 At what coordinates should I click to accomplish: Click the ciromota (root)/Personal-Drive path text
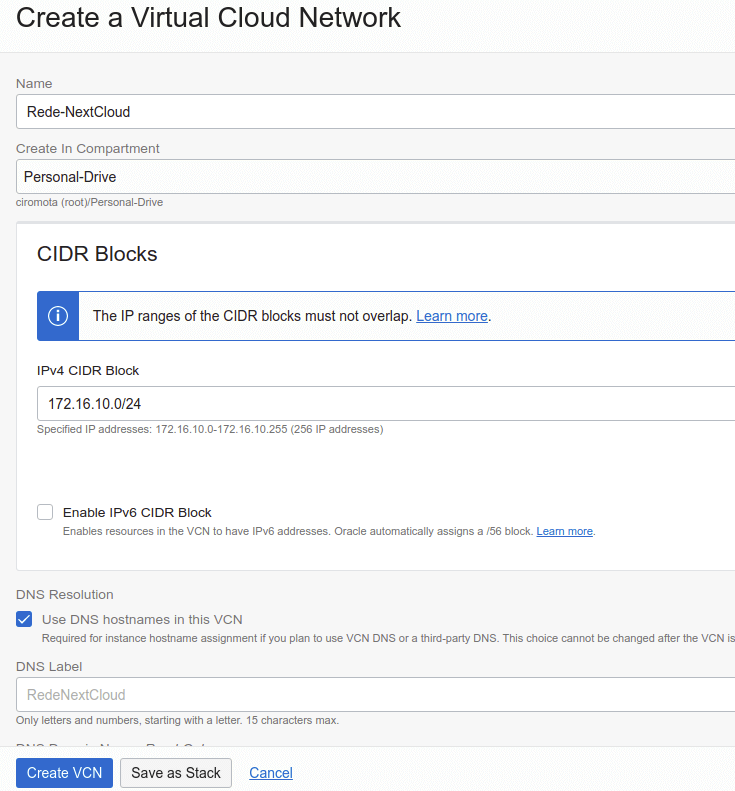coord(89,202)
